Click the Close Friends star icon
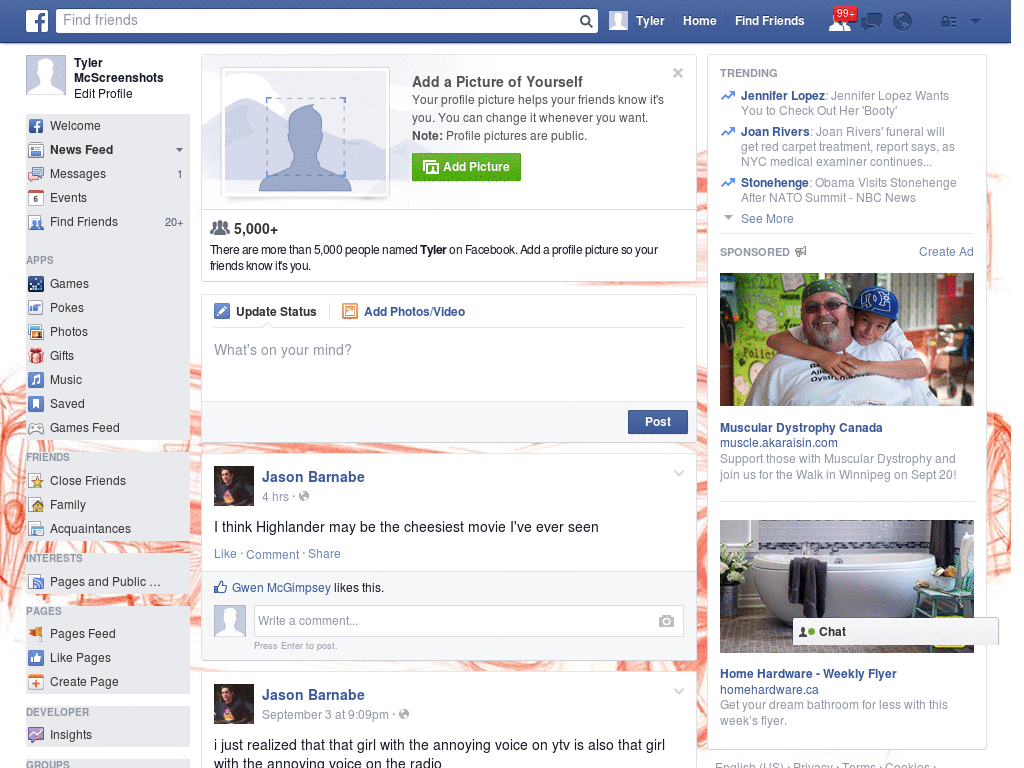 click(x=36, y=481)
